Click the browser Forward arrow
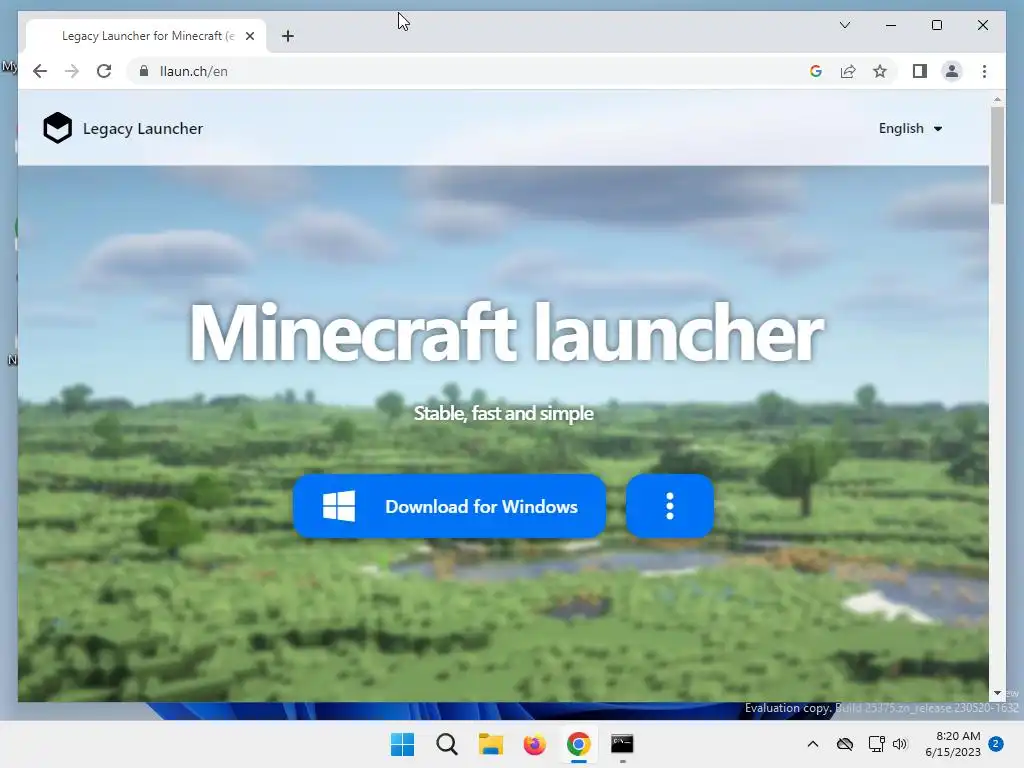This screenshot has width=1024, height=768. (x=72, y=71)
